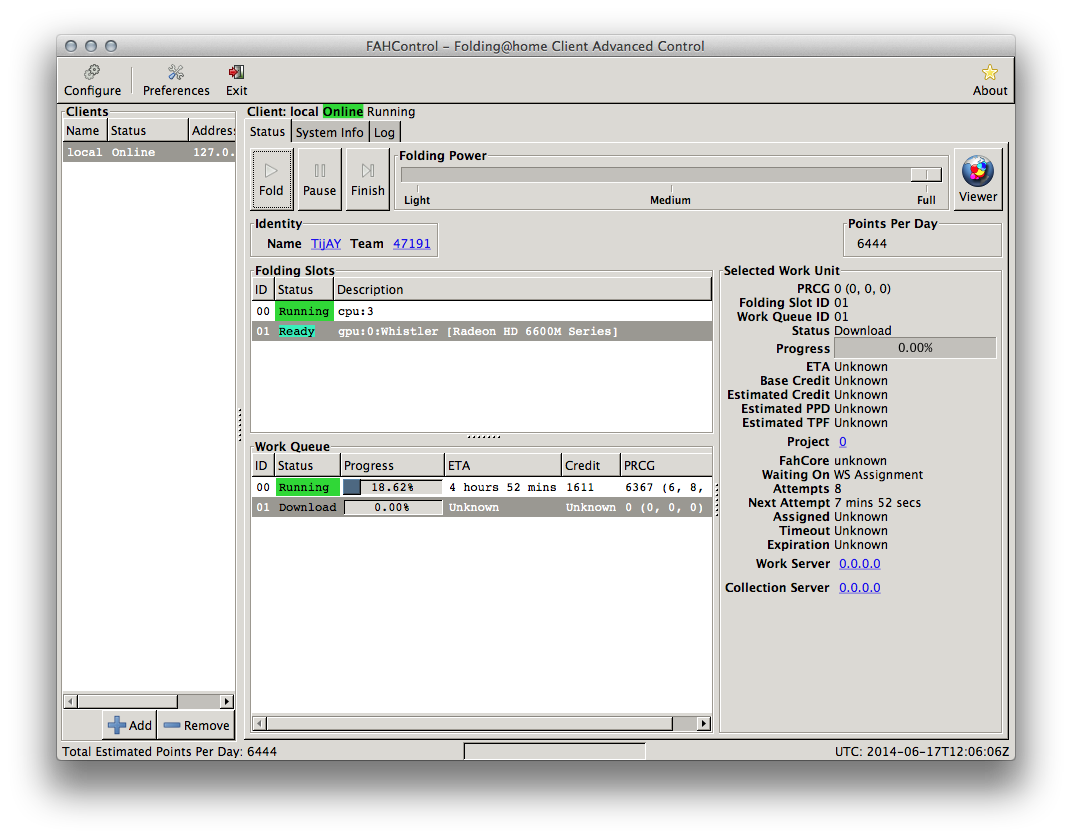The image size is (1072, 839).
Task: Click Clients list scroll left arrow
Action: tap(70, 701)
